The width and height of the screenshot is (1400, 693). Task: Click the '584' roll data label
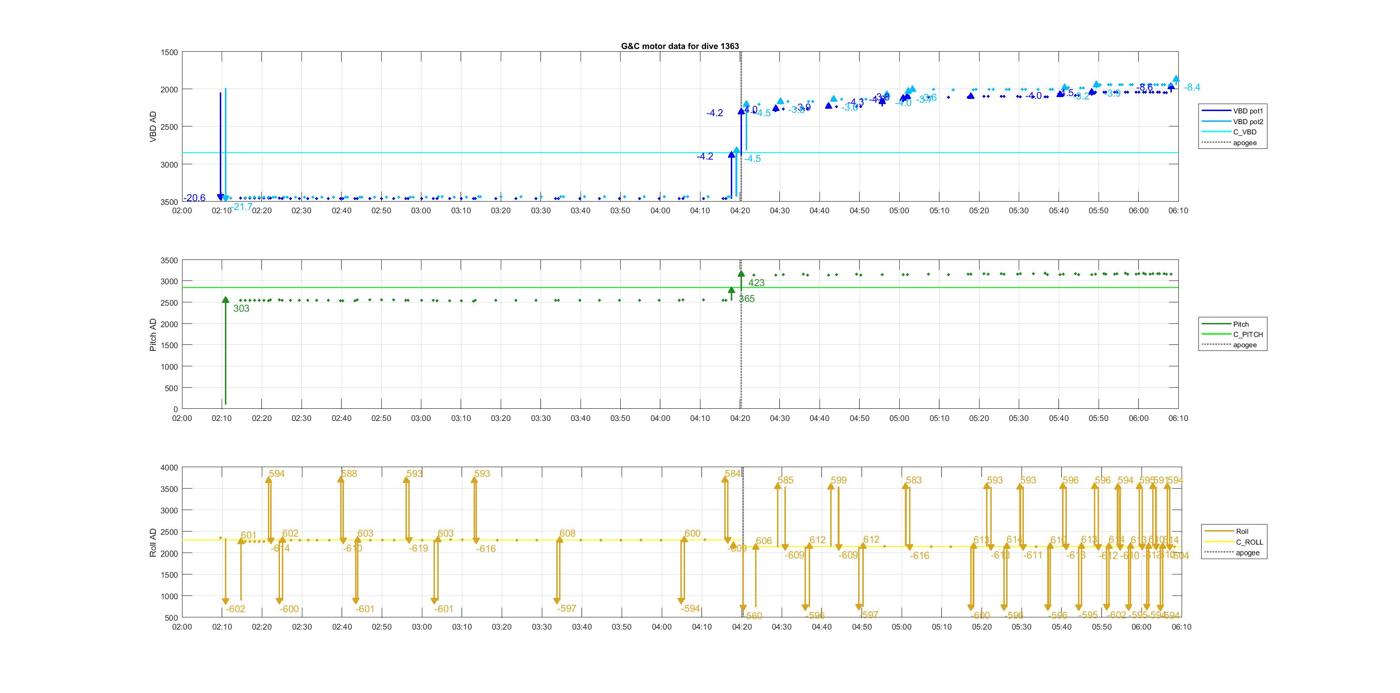point(733,474)
